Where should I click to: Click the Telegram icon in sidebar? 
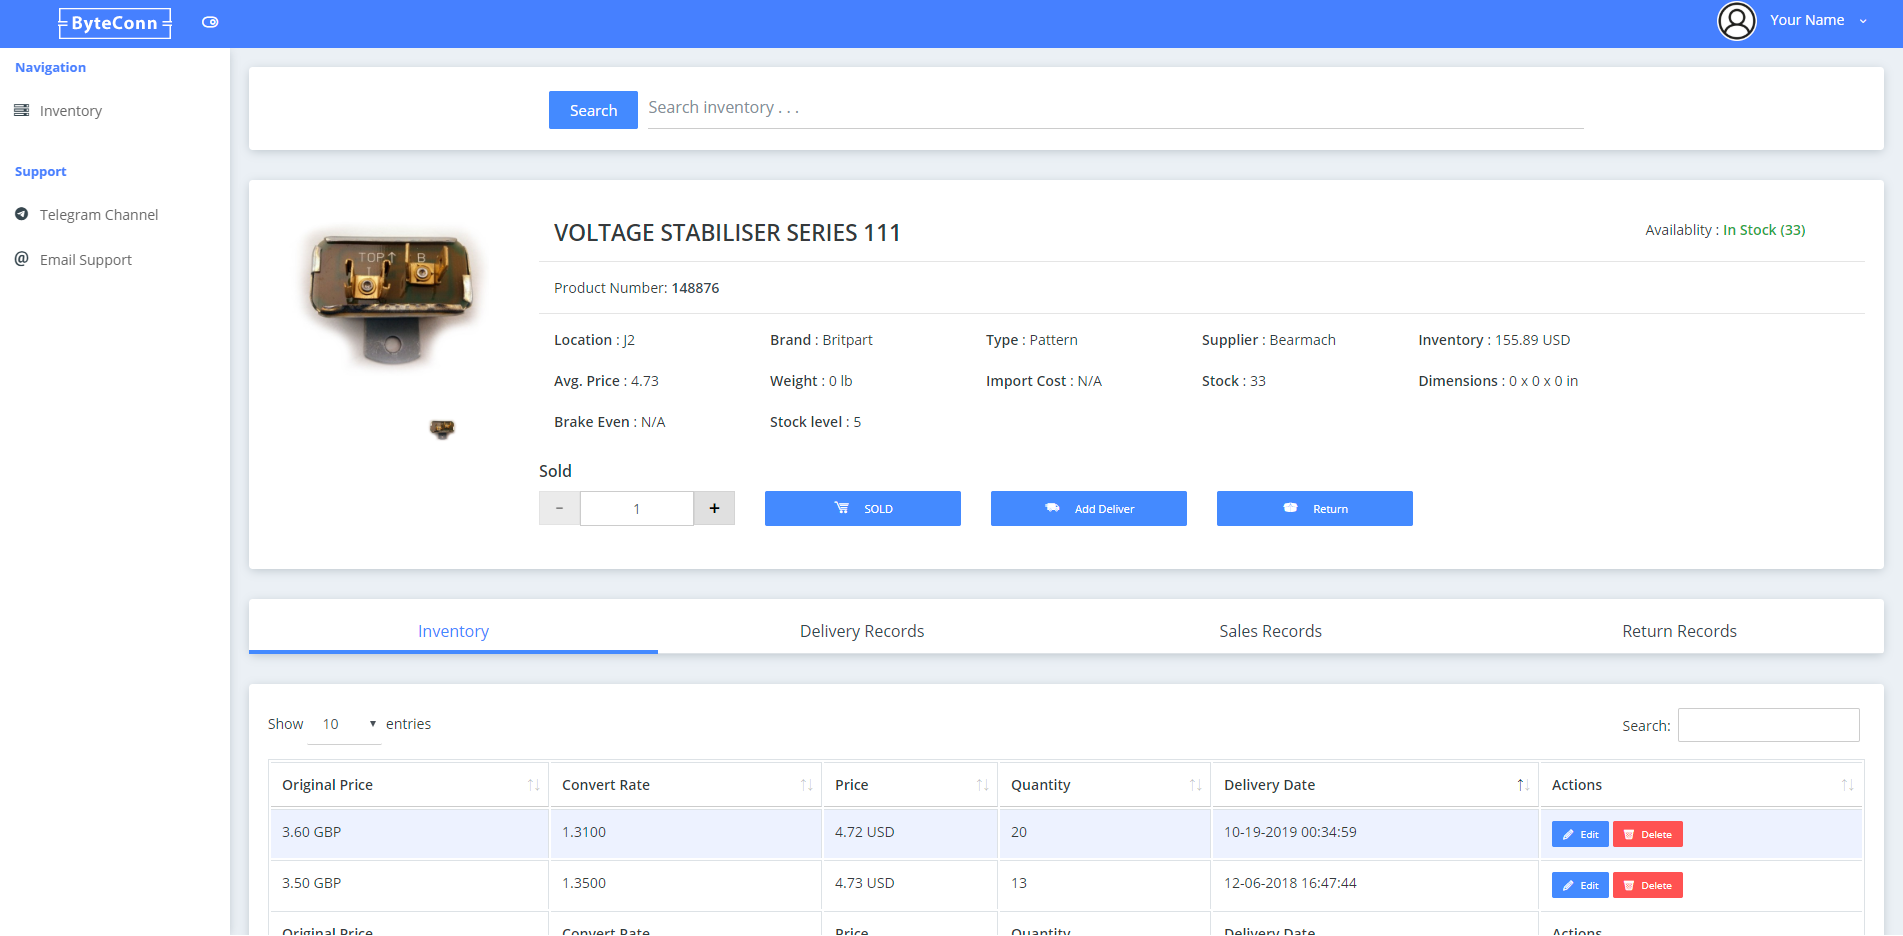[21, 214]
